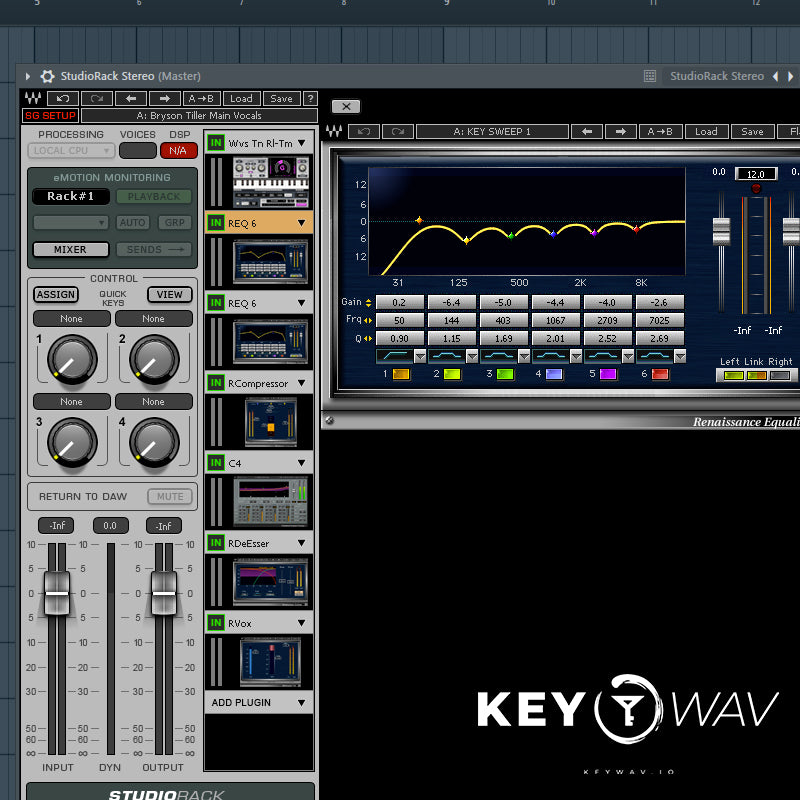Click the FL Studio preset browser grid icon
This screenshot has width=800, height=800.
(x=649, y=76)
